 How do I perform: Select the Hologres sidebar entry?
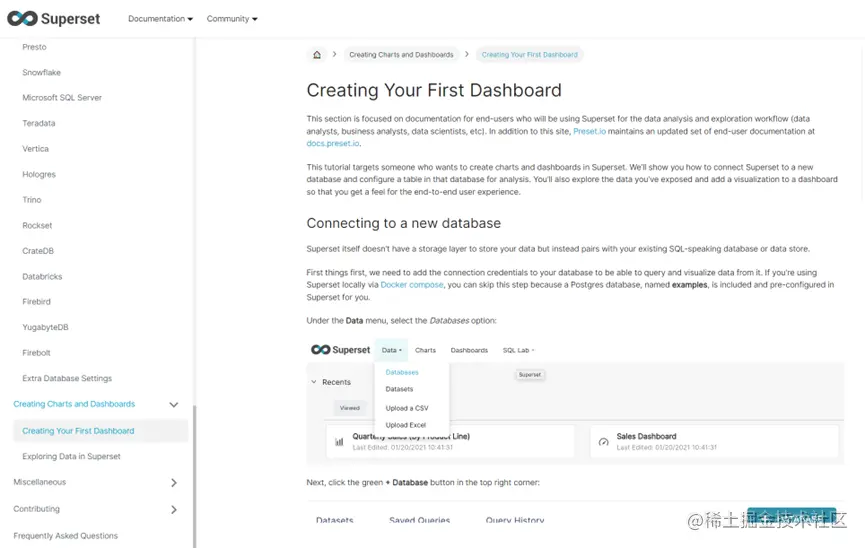(x=39, y=174)
